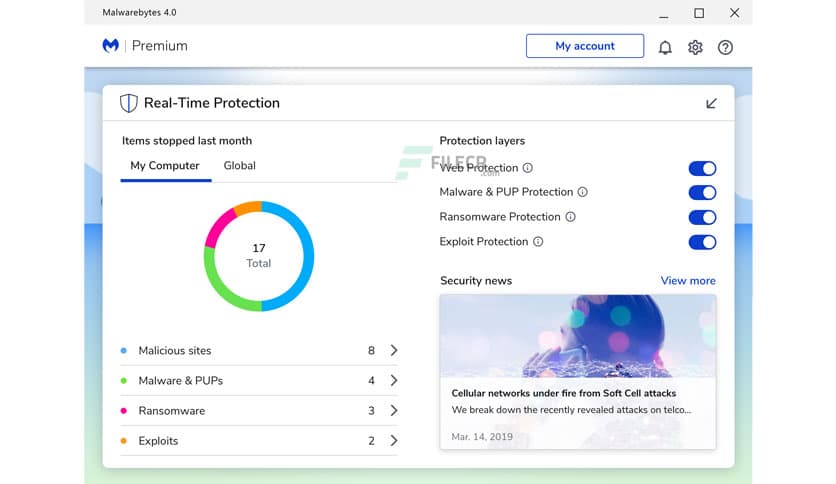Open My account
The image size is (836, 484).
(x=585, y=46)
